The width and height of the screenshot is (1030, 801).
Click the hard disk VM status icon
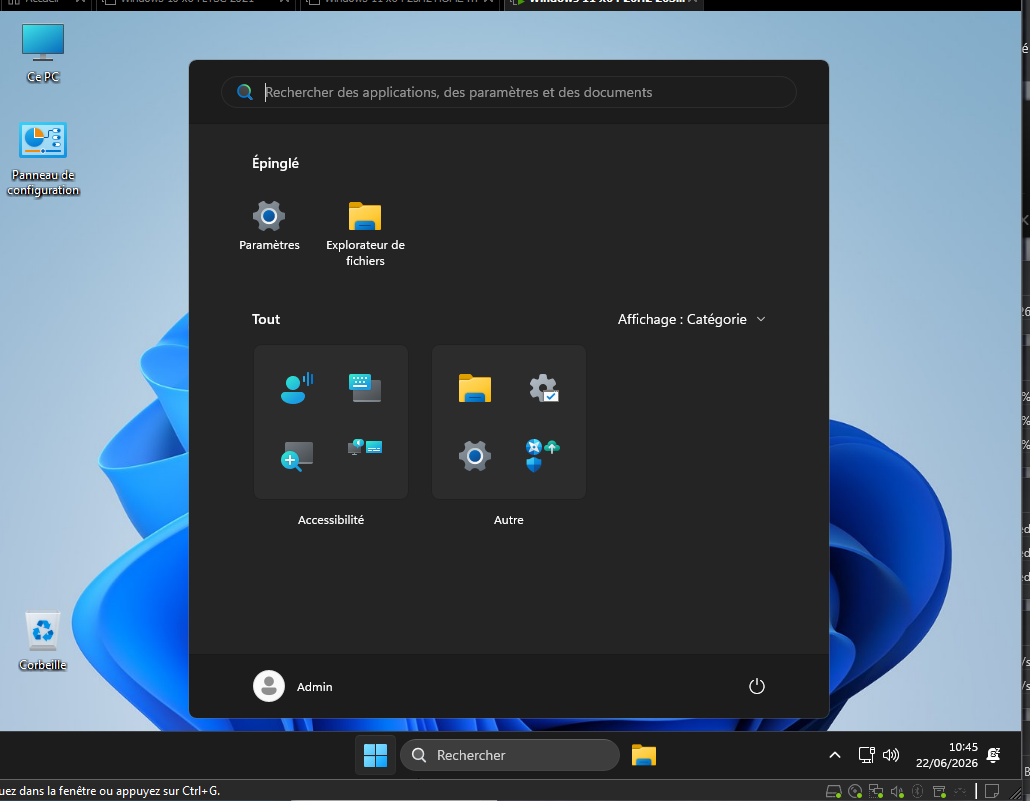[834, 791]
